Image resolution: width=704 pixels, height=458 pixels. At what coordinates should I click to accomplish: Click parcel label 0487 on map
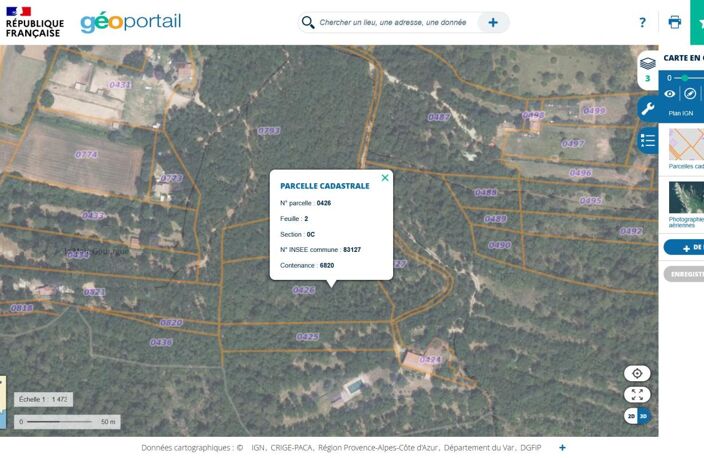coord(439,117)
